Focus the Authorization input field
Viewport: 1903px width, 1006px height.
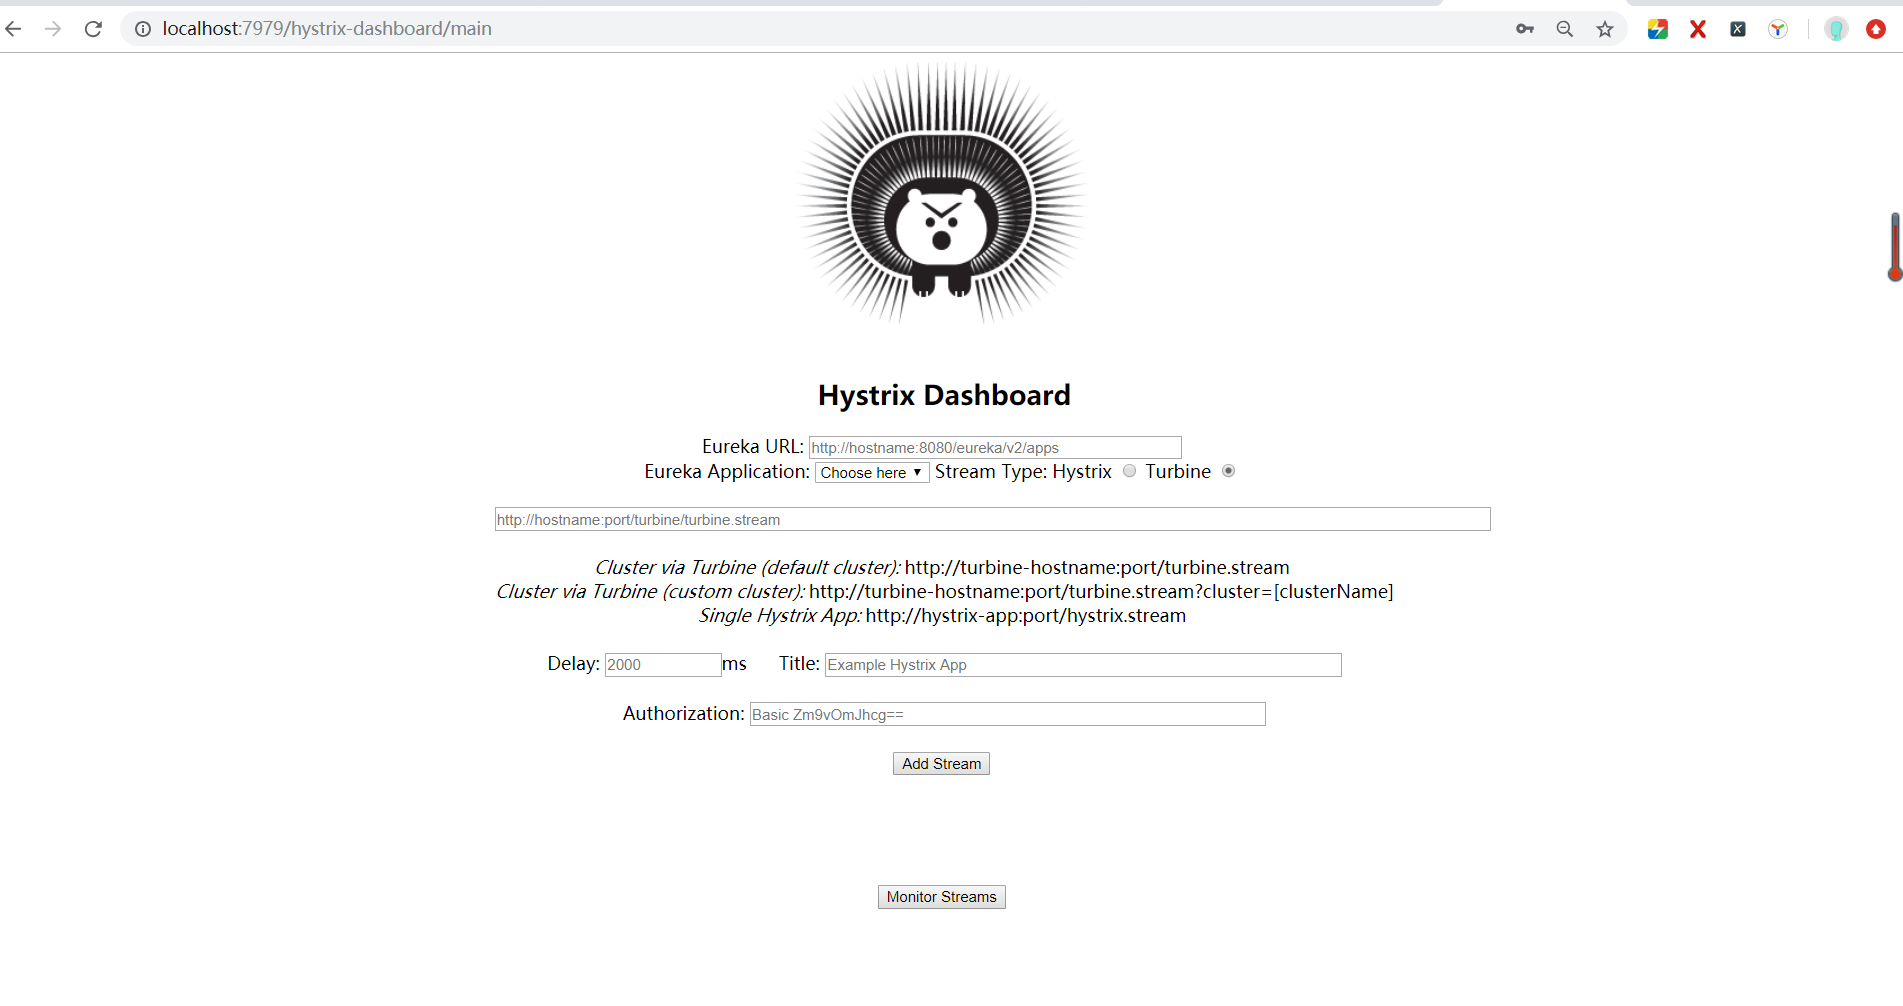pos(1007,714)
